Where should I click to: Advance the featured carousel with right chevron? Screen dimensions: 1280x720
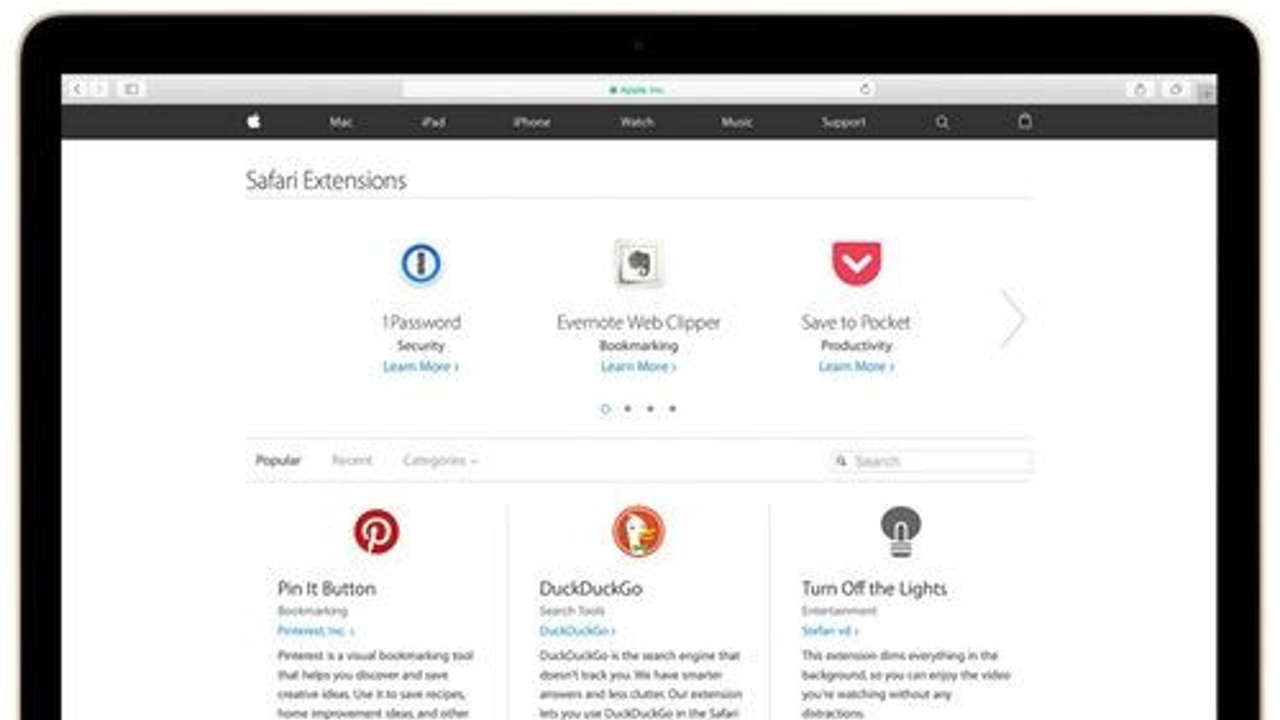(1013, 320)
